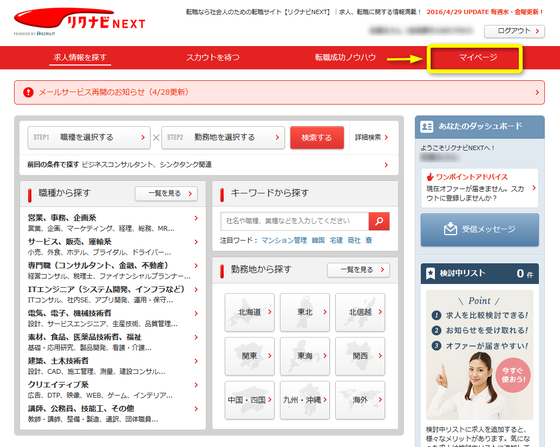Click the 検討中リスト bookmark star icon
This screenshot has height=447, width=560.
click(x=430, y=273)
